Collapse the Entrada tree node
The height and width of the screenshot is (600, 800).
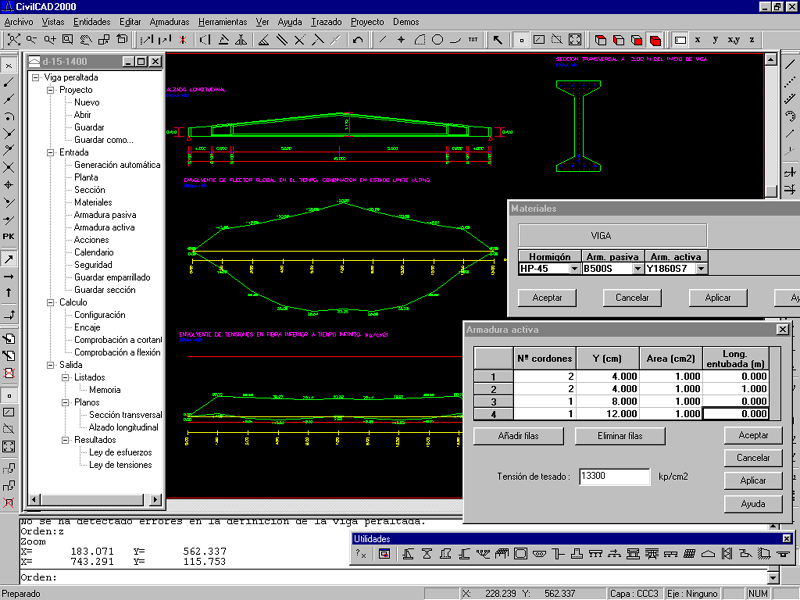pos(49,153)
